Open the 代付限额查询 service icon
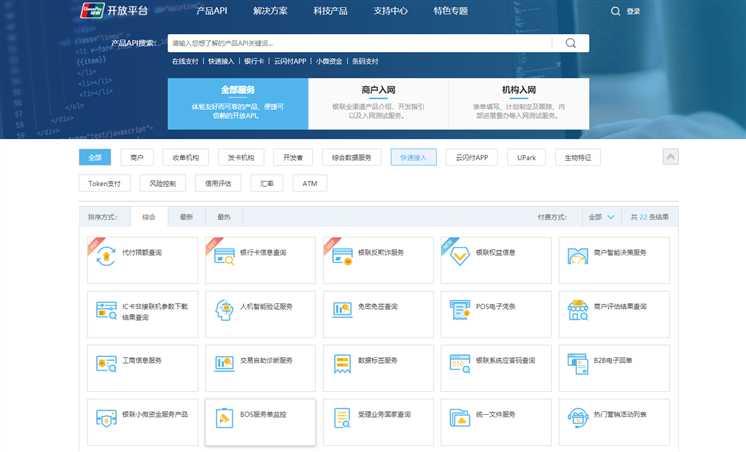Viewport: 746px width, 452px height. pos(106,256)
